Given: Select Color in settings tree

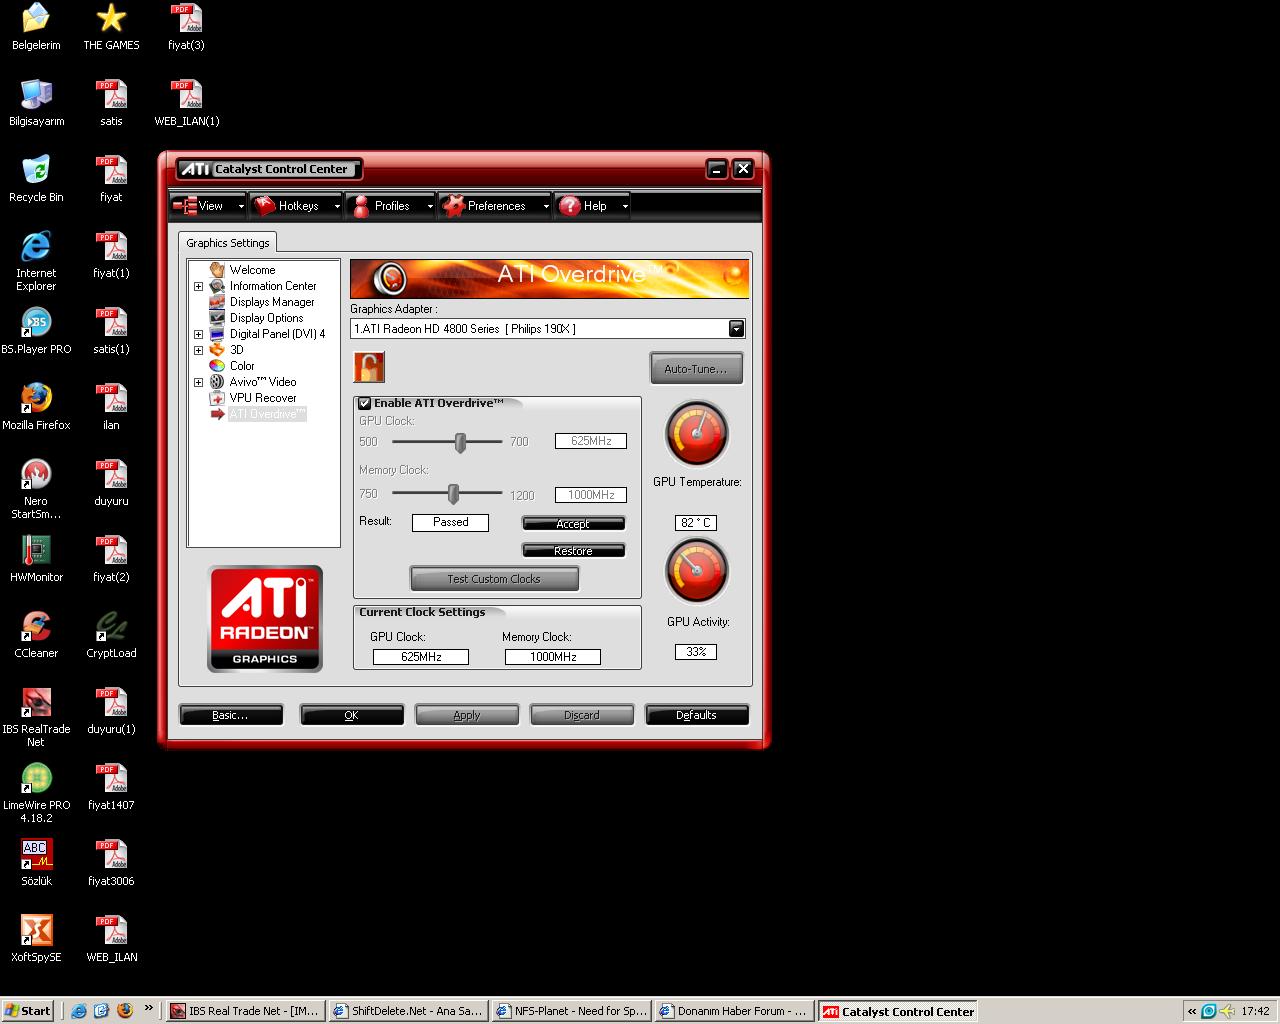Looking at the screenshot, I should tap(242, 366).
